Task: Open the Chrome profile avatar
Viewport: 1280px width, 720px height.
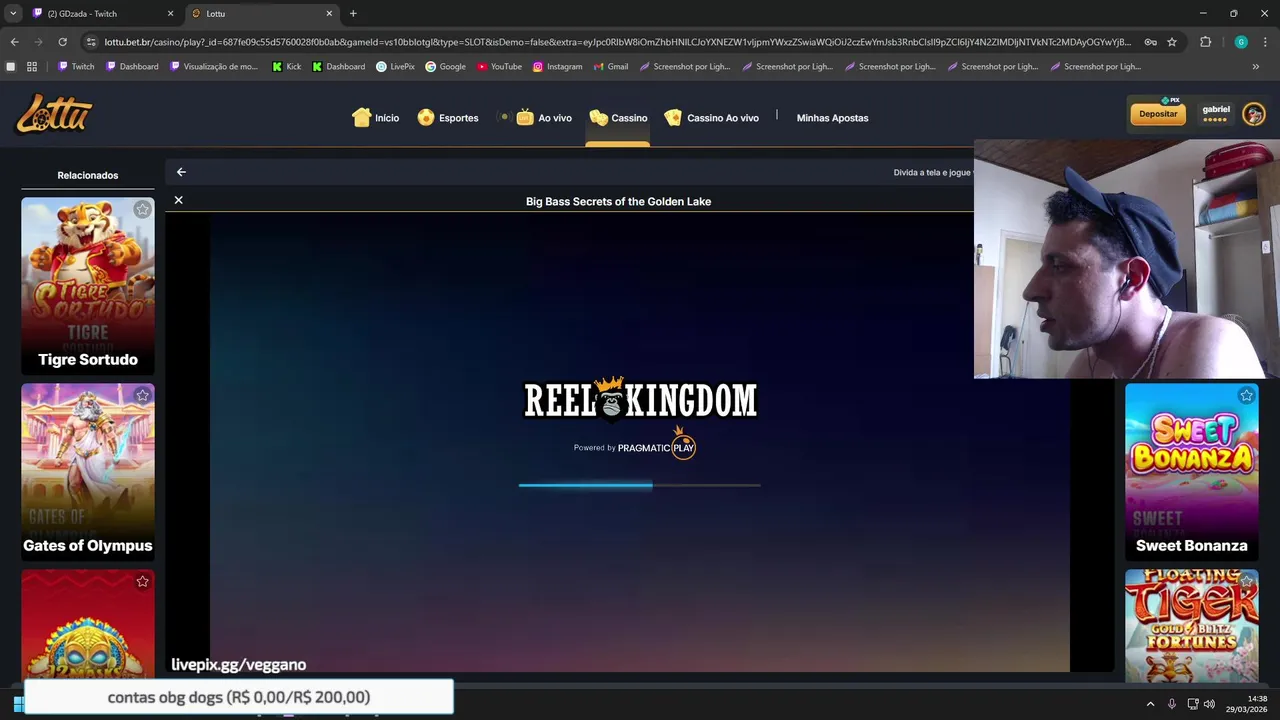Action: click(1241, 42)
